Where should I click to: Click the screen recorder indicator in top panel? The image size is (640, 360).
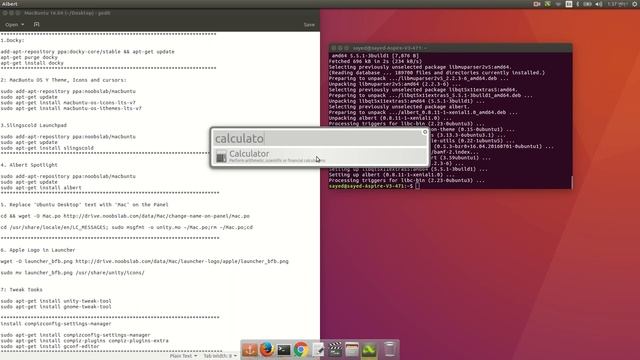pos(537,4)
